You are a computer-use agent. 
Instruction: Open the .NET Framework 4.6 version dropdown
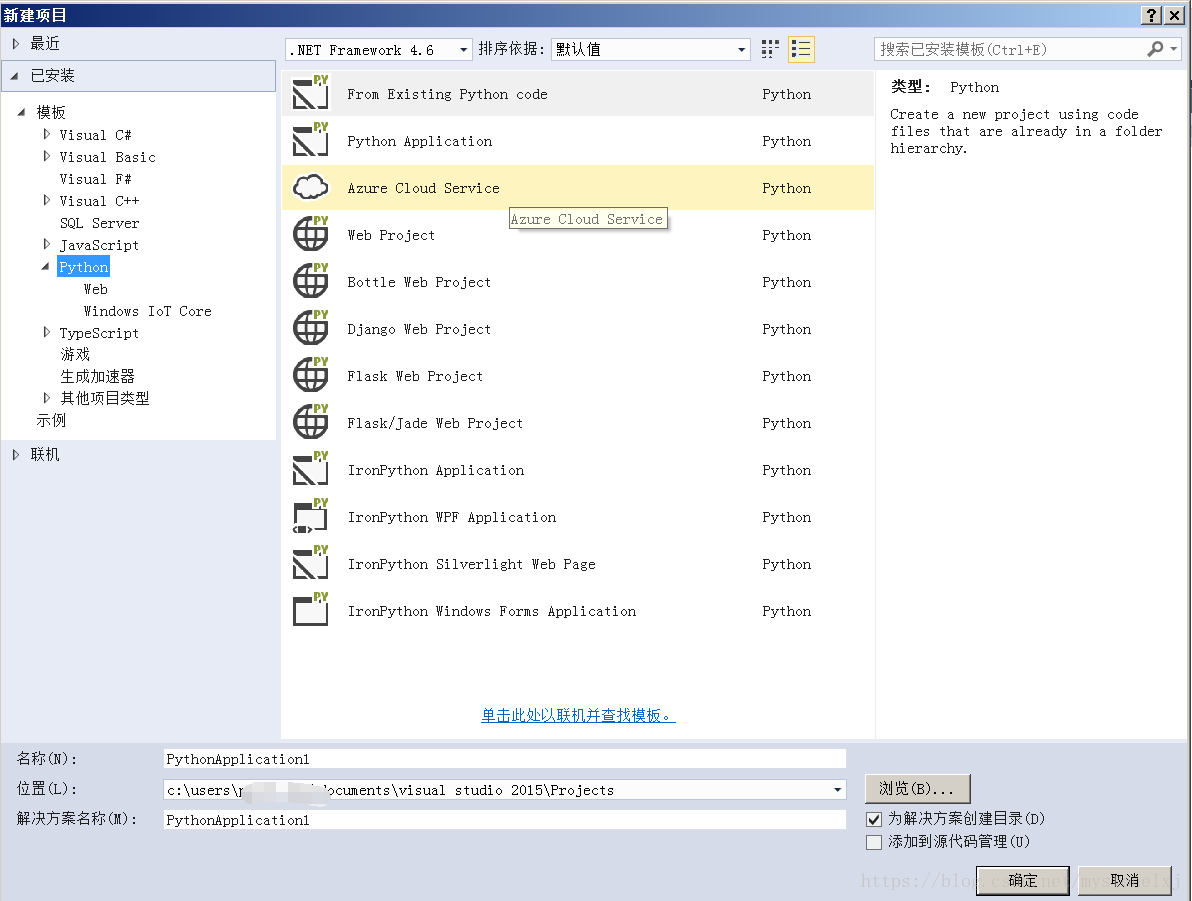coord(463,50)
